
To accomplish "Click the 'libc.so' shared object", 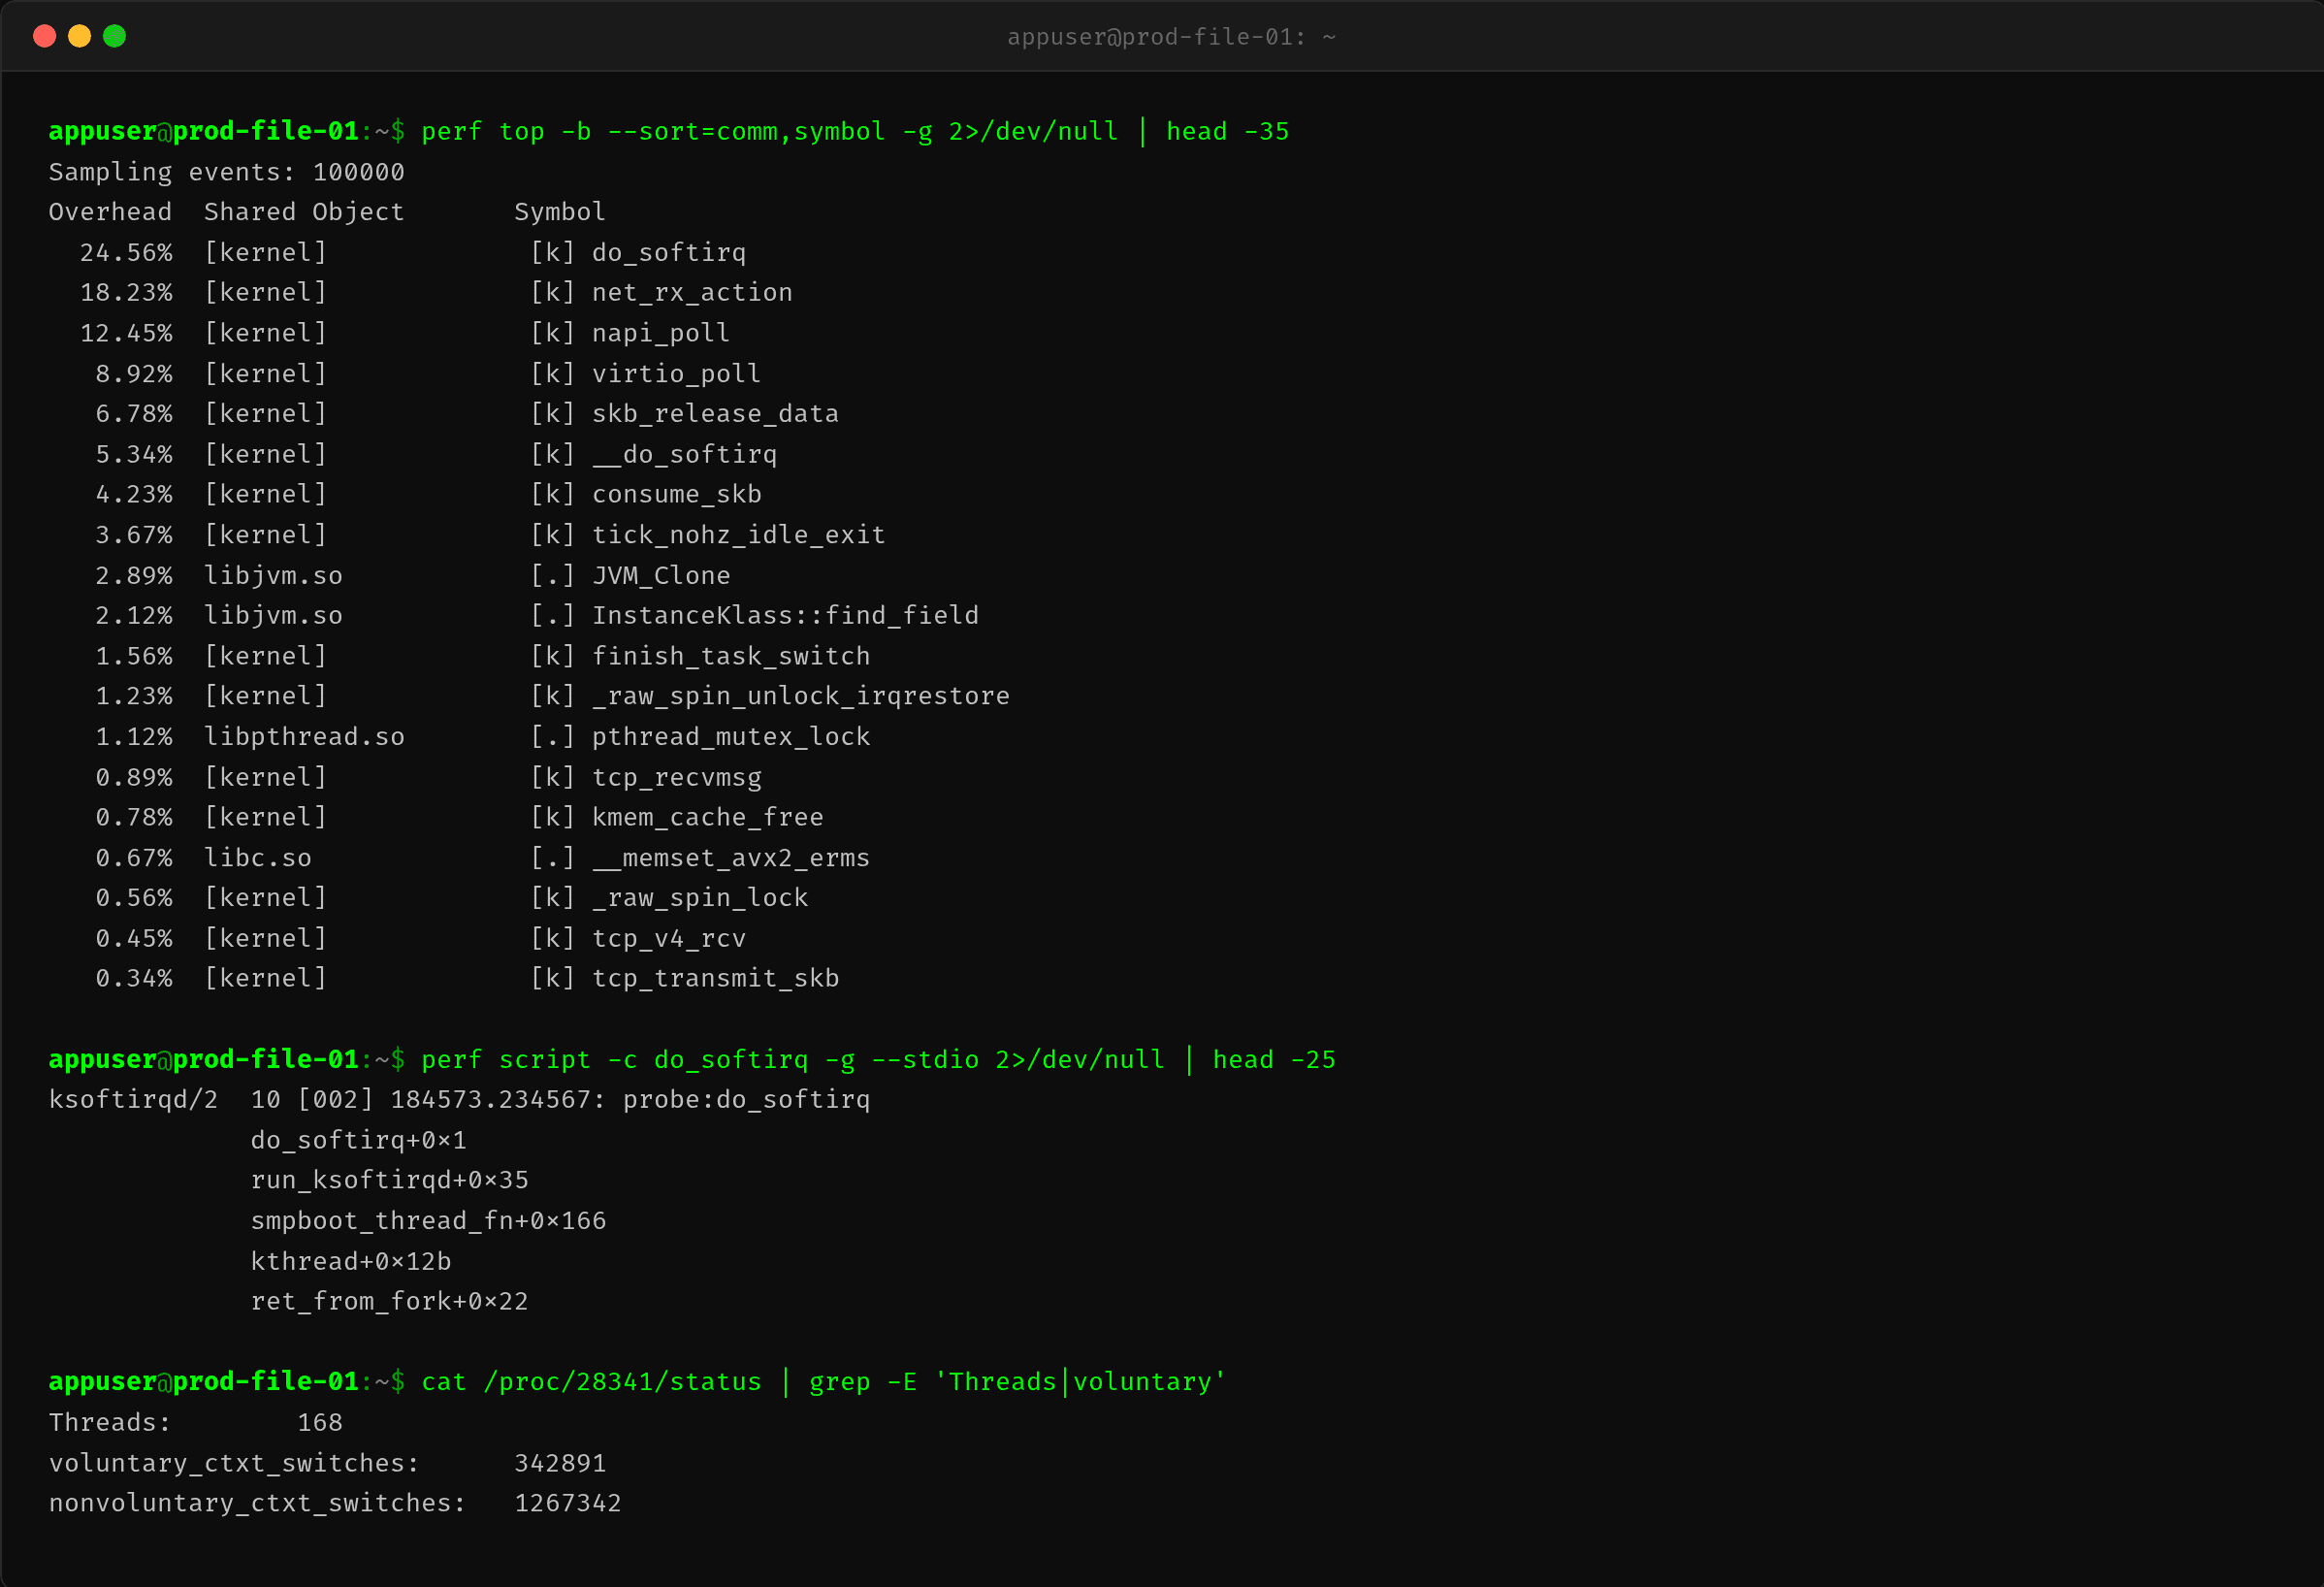I will click(258, 857).
